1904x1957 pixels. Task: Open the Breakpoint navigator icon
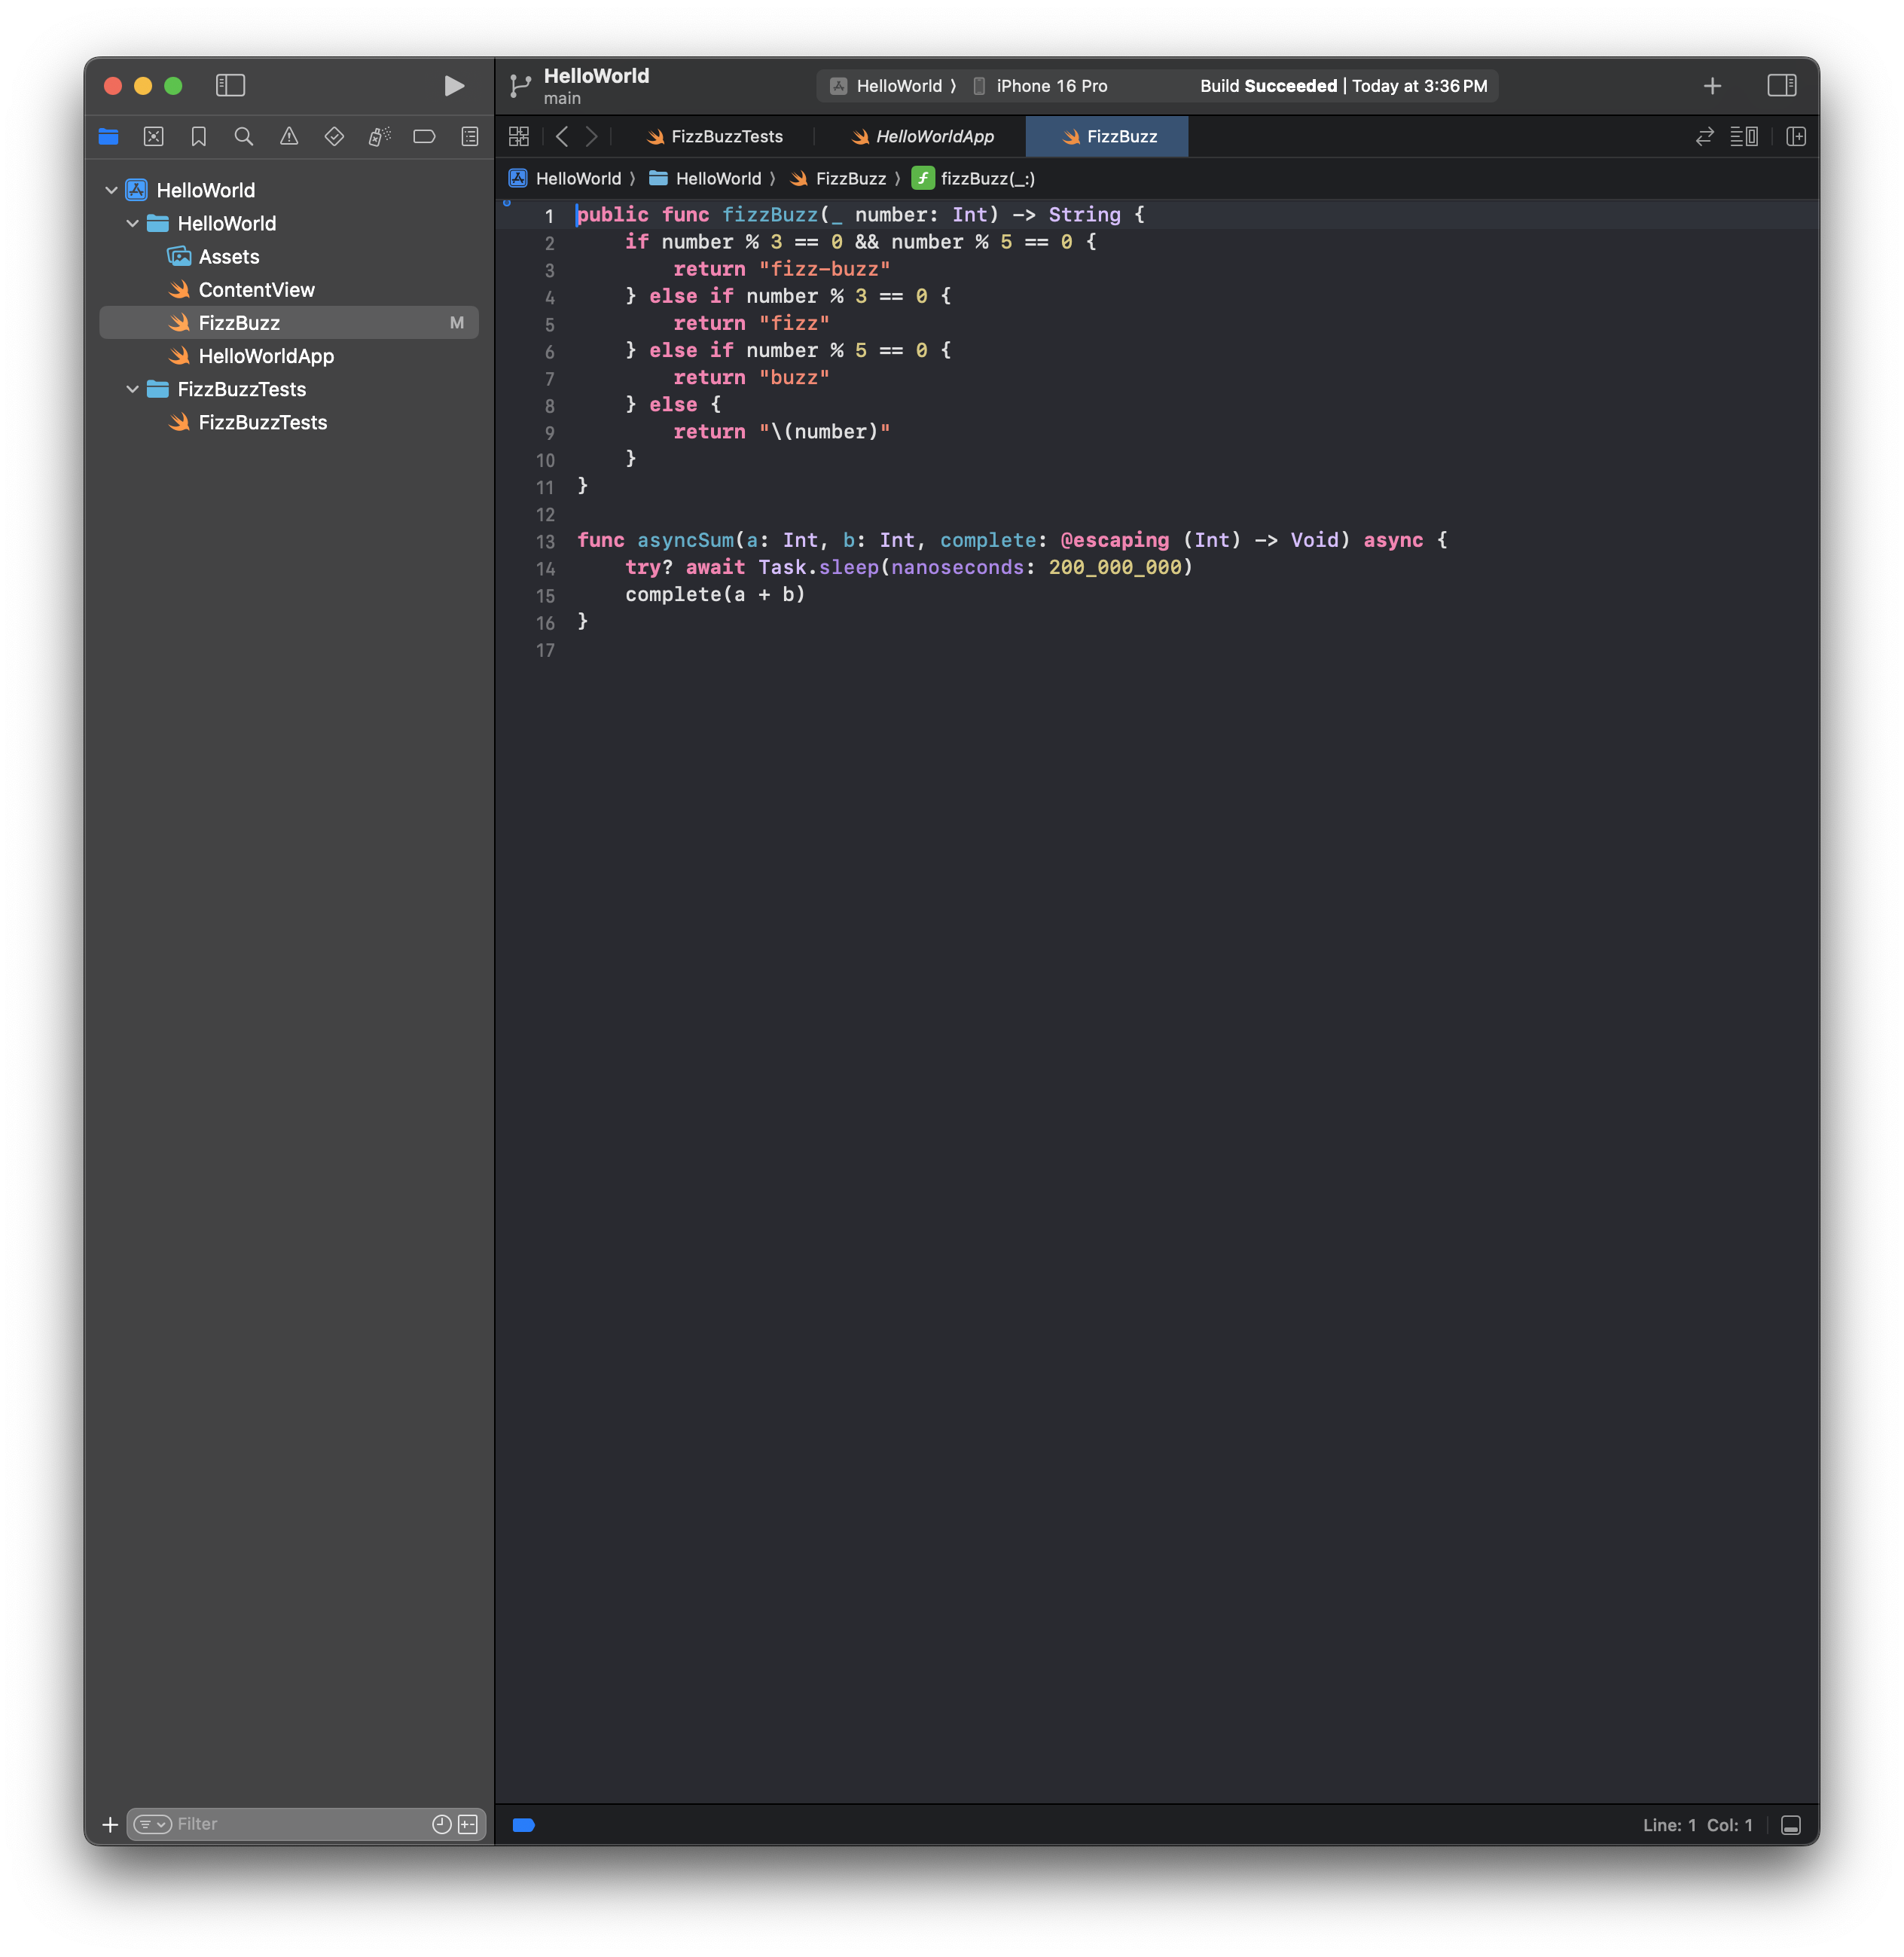(424, 137)
